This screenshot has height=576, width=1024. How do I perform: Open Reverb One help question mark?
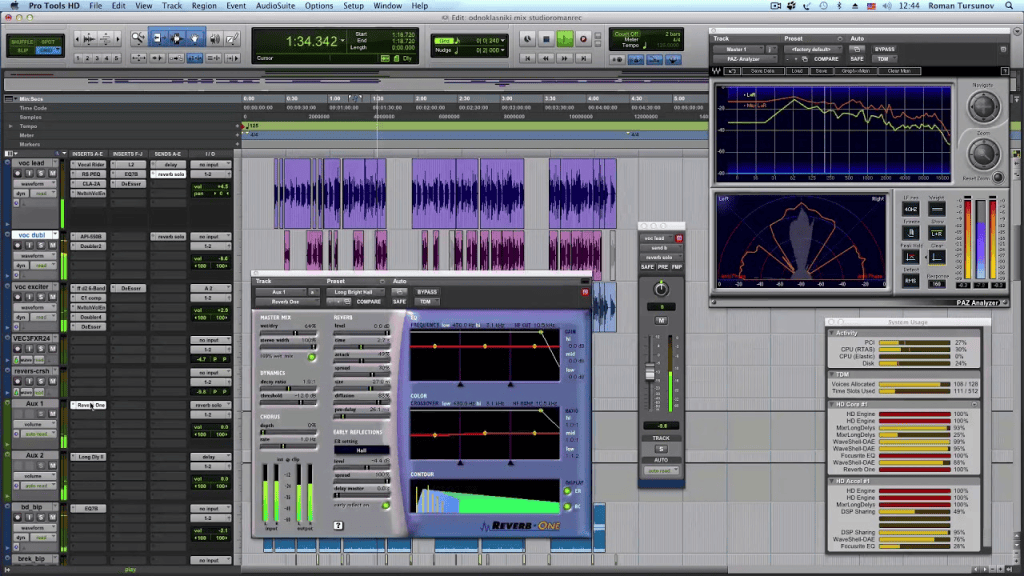coord(338,525)
